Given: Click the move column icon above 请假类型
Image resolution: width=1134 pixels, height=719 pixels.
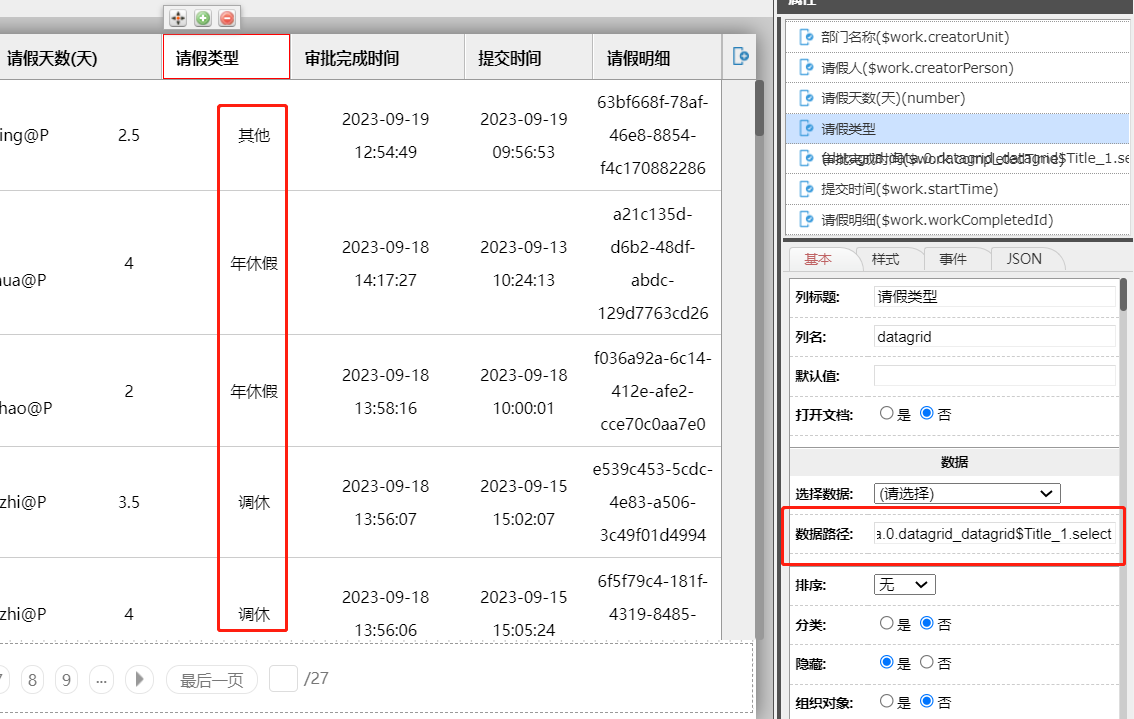Looking at the screenshot, I should 178,18.
